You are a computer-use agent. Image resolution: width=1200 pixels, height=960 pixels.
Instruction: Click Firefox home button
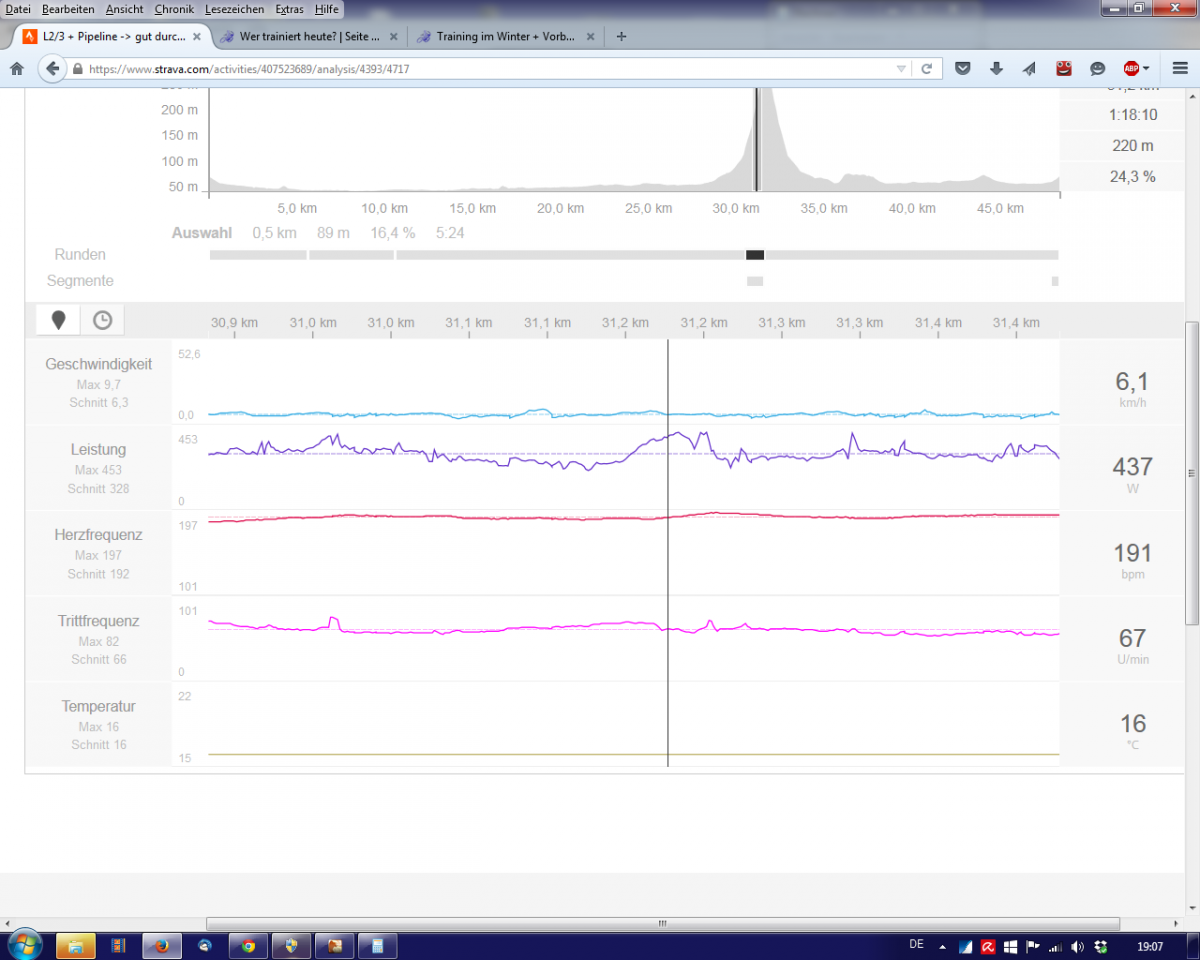click(16, 69)
